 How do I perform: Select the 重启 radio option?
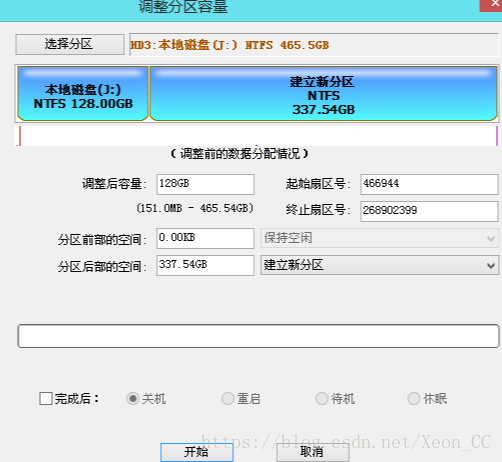[228, 398]
